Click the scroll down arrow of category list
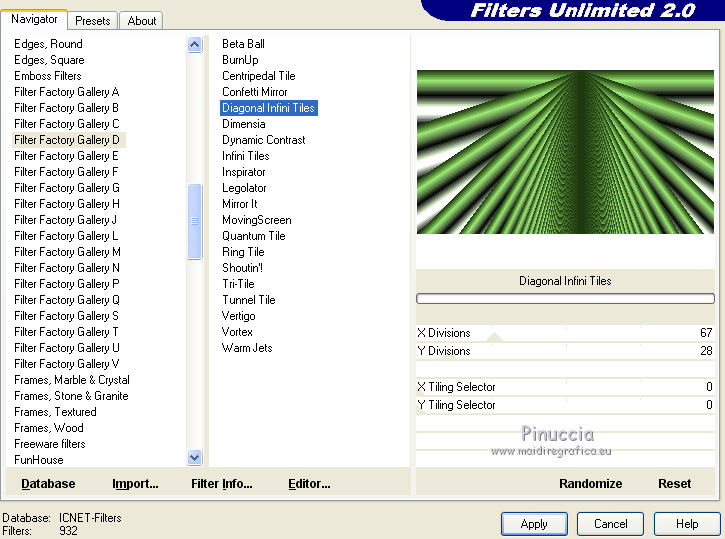Viewport: 725px width, 539px height. (195, 458)
